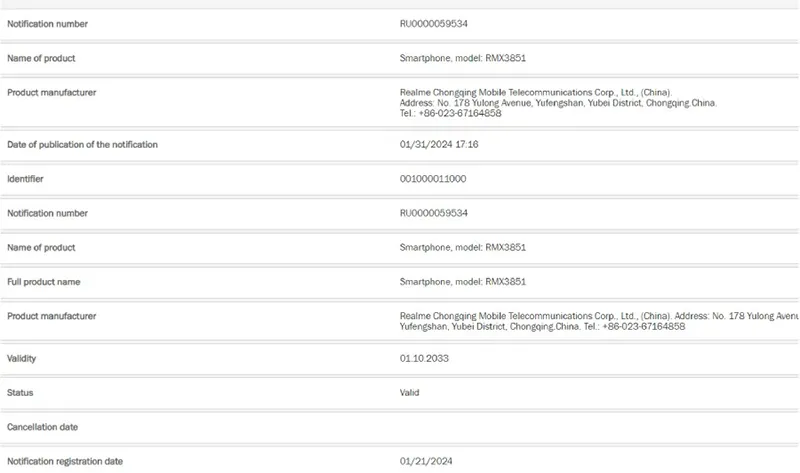The width and height of the screenshot is (800, 473).
Task: Click the Tel. +86-023-67164858 line in first manufacturer block
Action: click(451, 114)
